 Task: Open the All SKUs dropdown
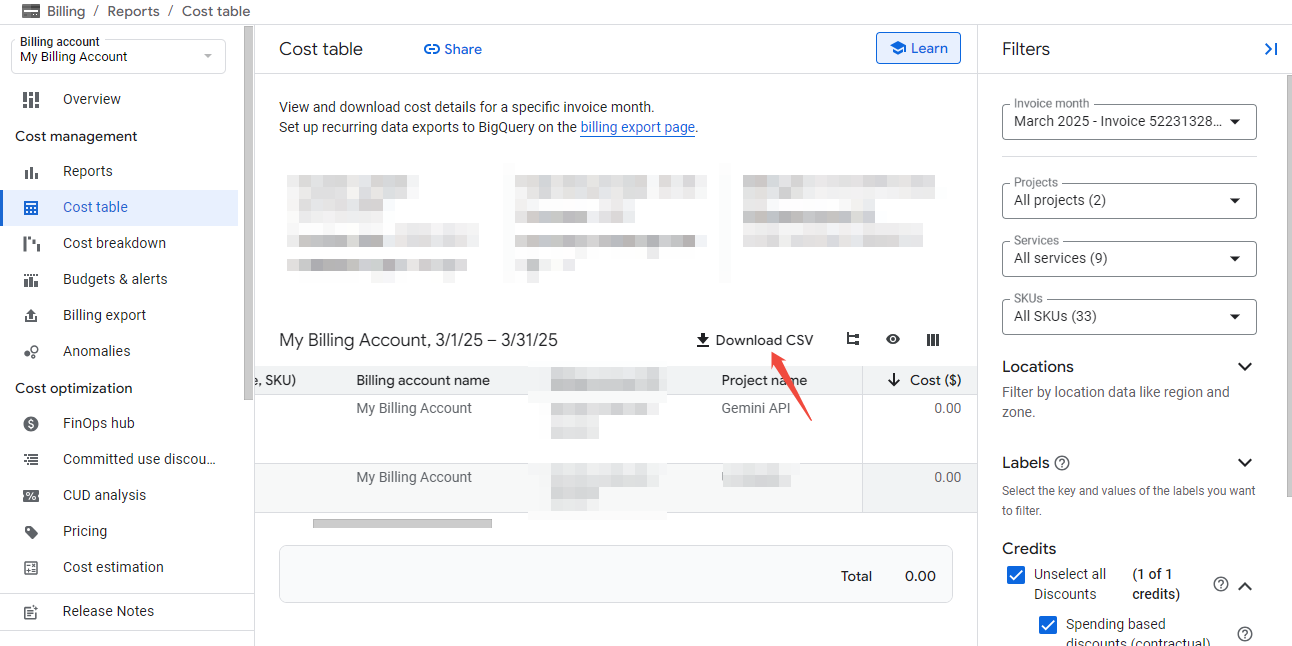coord(1129,316)
